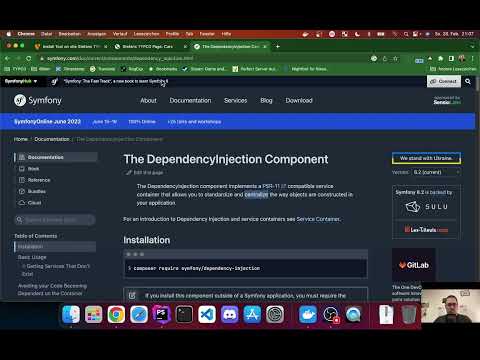Go to Documentation in the breadcrumb
This screenshot has width=480, height=360.
tap(52, 139)
